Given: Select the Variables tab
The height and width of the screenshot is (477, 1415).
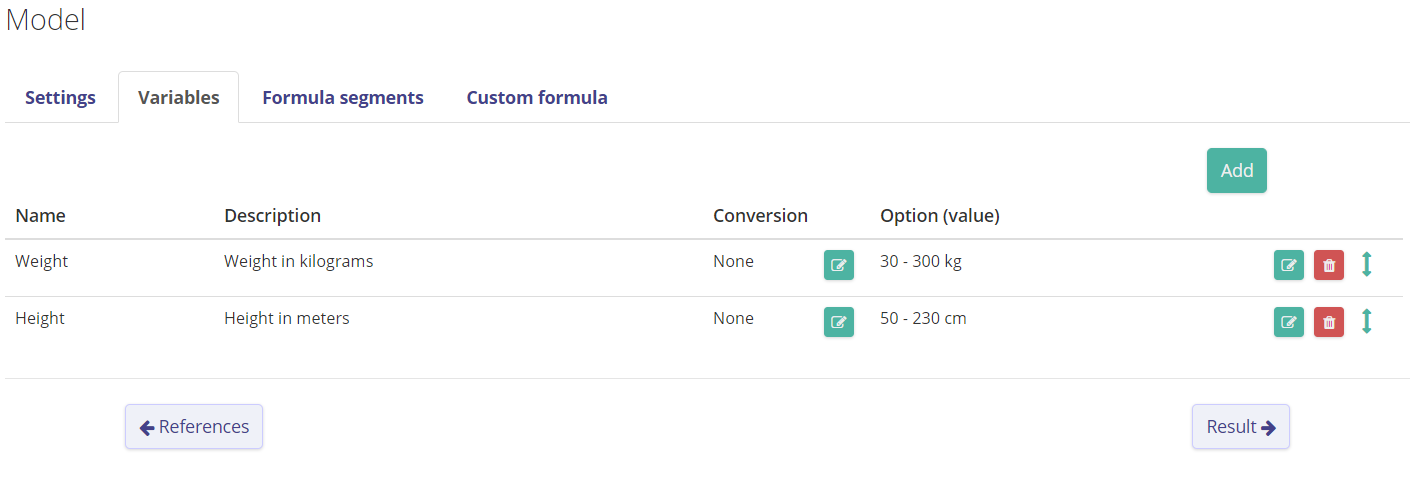Looking at the screenshot, I should (178, 98).
